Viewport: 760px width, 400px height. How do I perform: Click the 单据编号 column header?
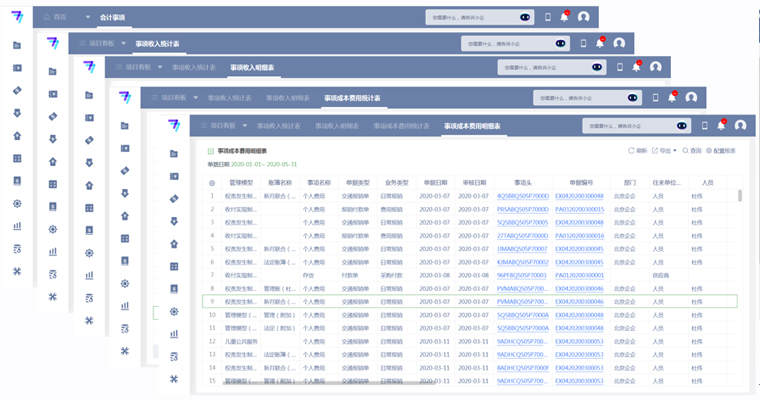[x=581, y=183]
